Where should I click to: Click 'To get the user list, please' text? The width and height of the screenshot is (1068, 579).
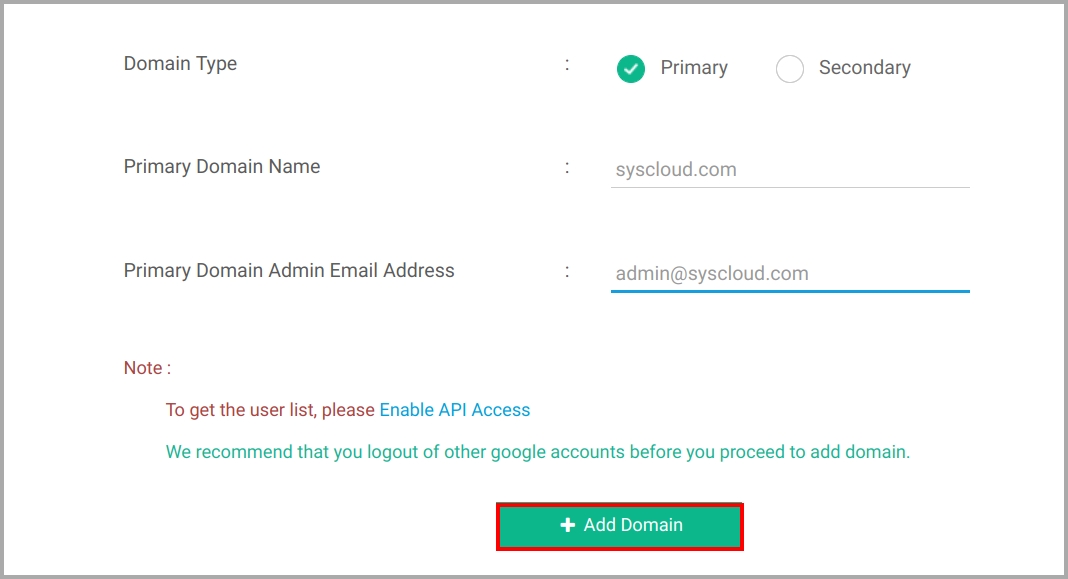tap(270, 409)
